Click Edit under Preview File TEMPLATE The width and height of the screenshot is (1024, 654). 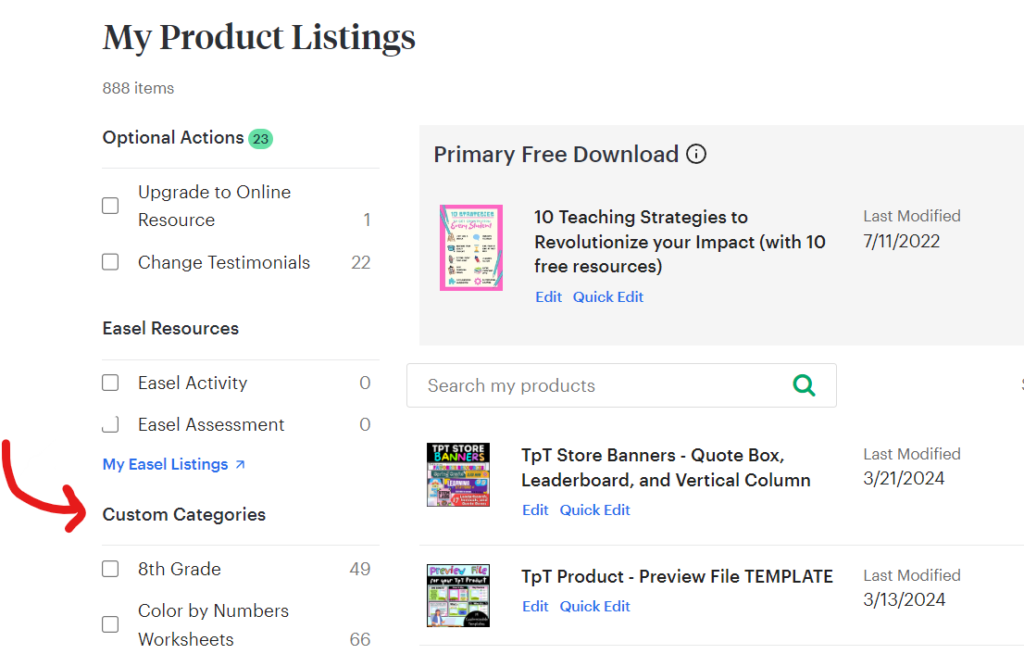tap(535, 606)
